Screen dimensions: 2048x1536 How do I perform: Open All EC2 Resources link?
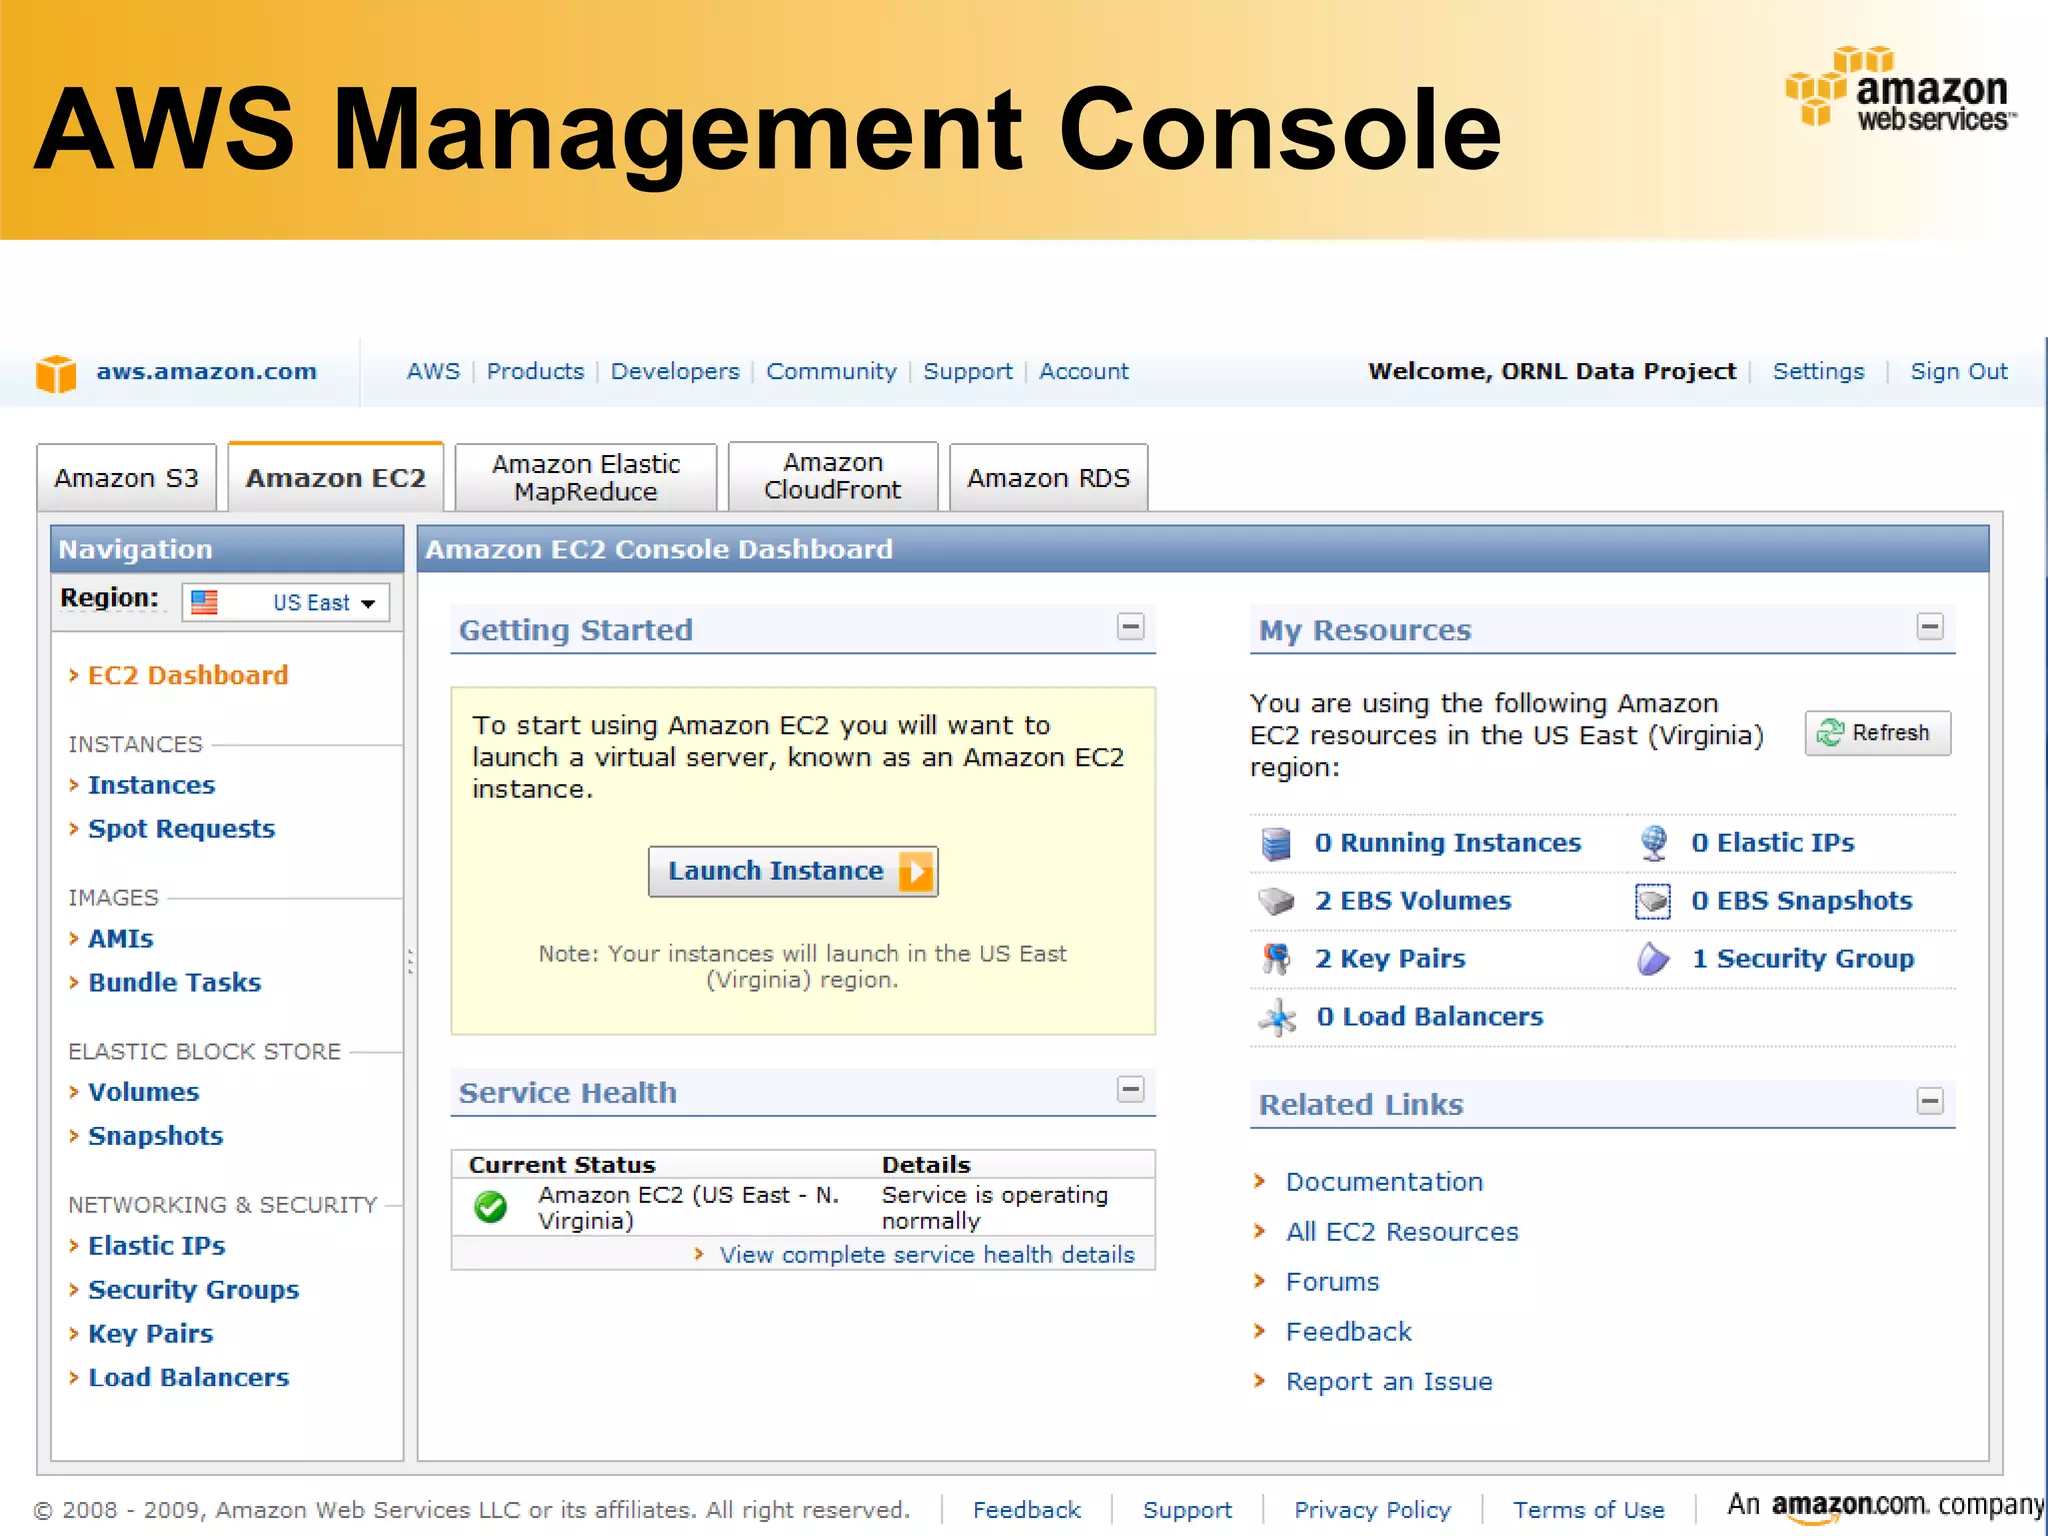[x=1402, y=1232]
